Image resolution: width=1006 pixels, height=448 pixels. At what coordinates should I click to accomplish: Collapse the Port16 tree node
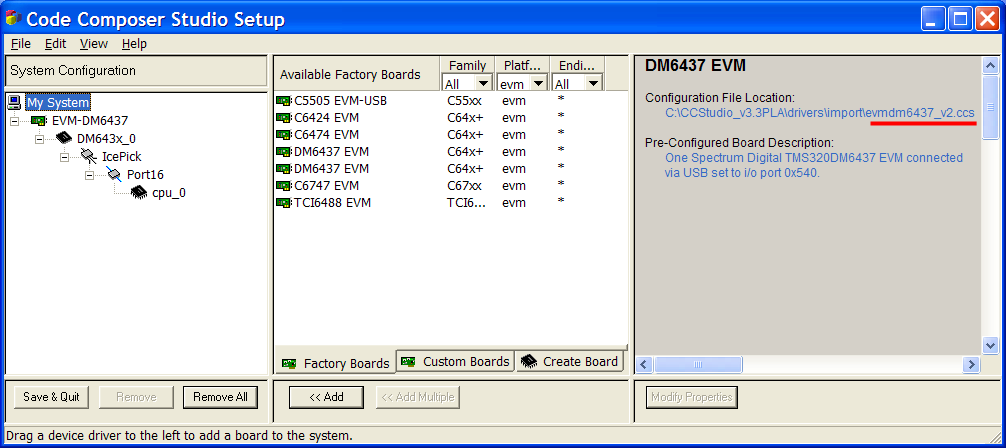[90, 175]
